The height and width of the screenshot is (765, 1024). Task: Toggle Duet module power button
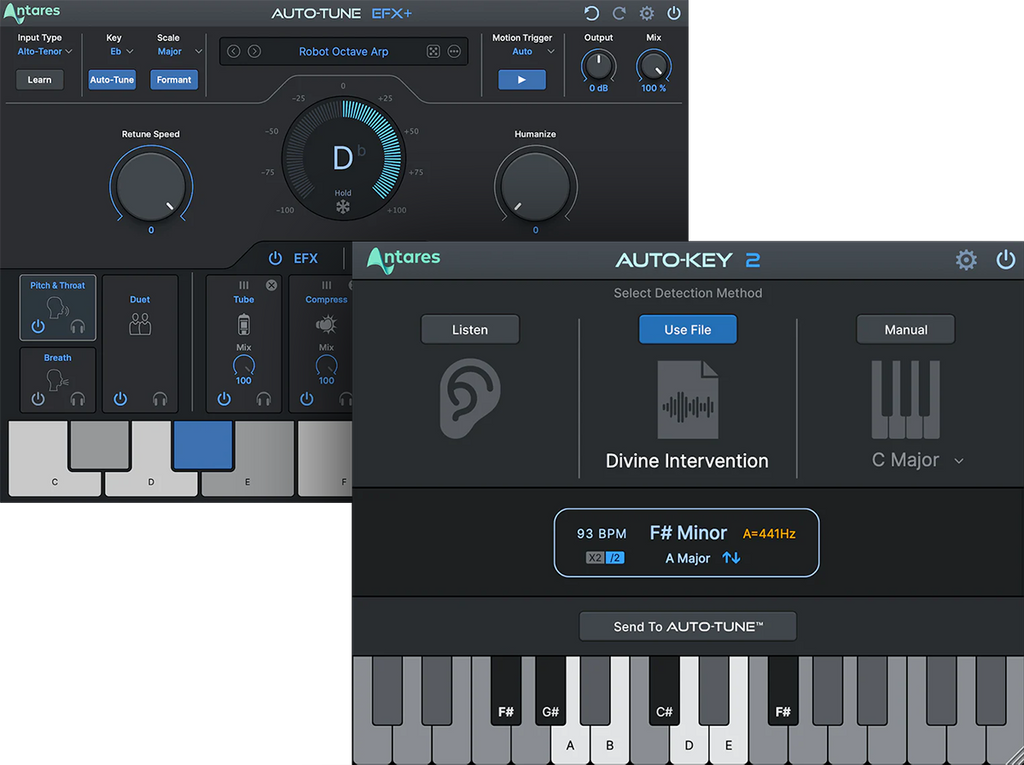click(120, 399)
